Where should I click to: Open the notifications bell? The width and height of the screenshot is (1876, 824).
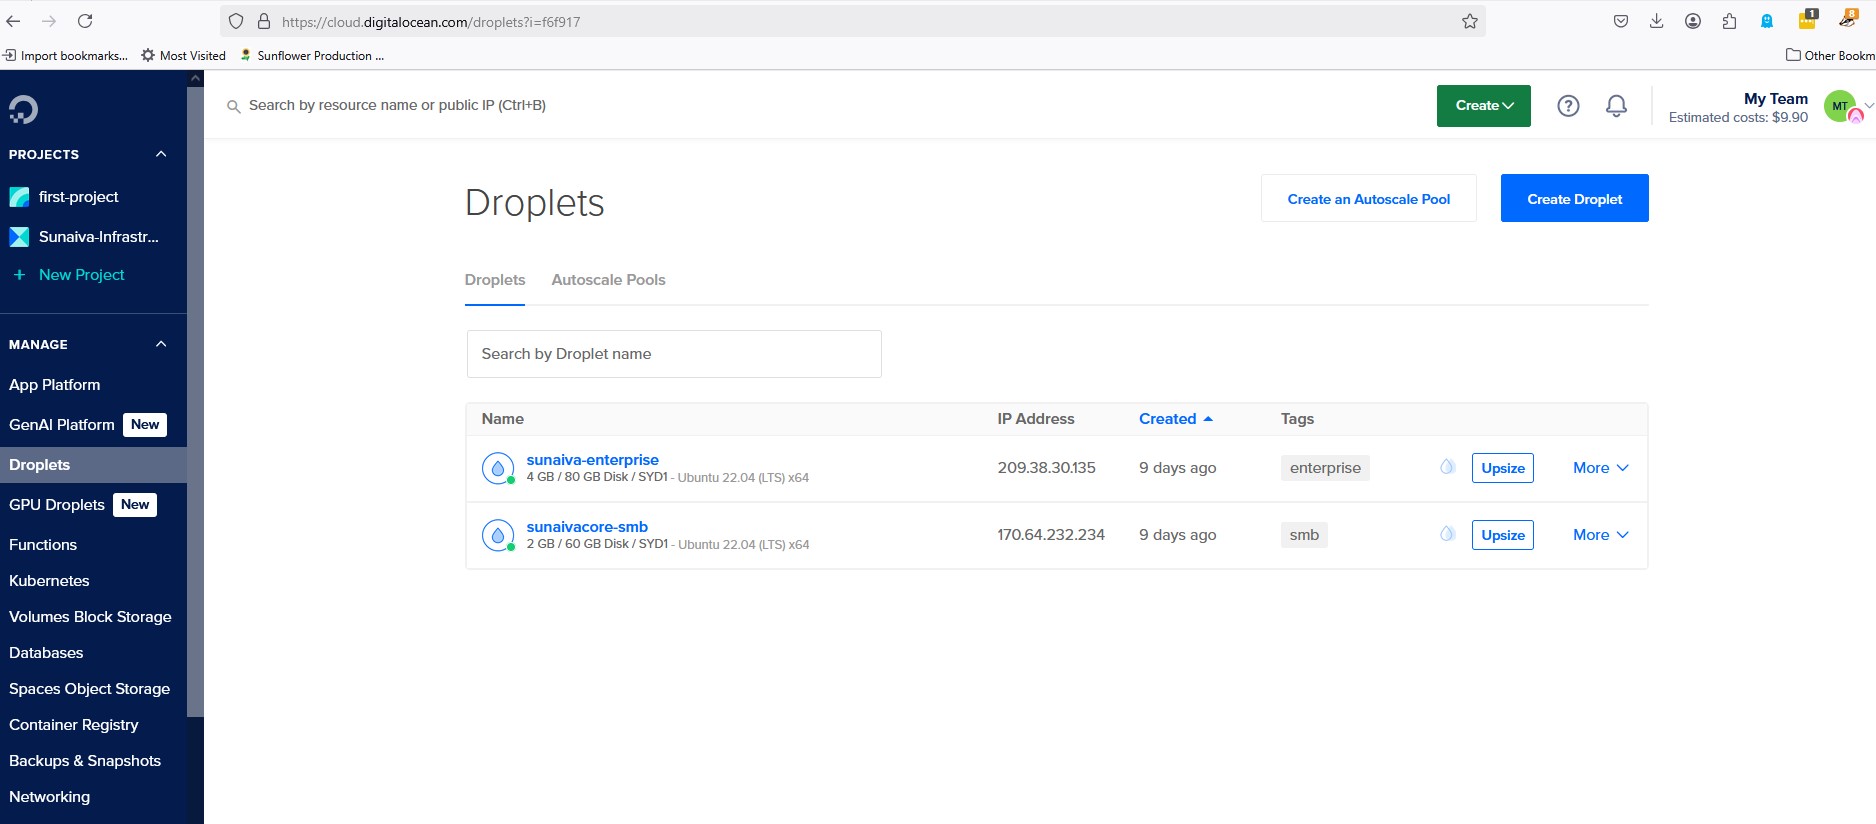click(1616, 106)
